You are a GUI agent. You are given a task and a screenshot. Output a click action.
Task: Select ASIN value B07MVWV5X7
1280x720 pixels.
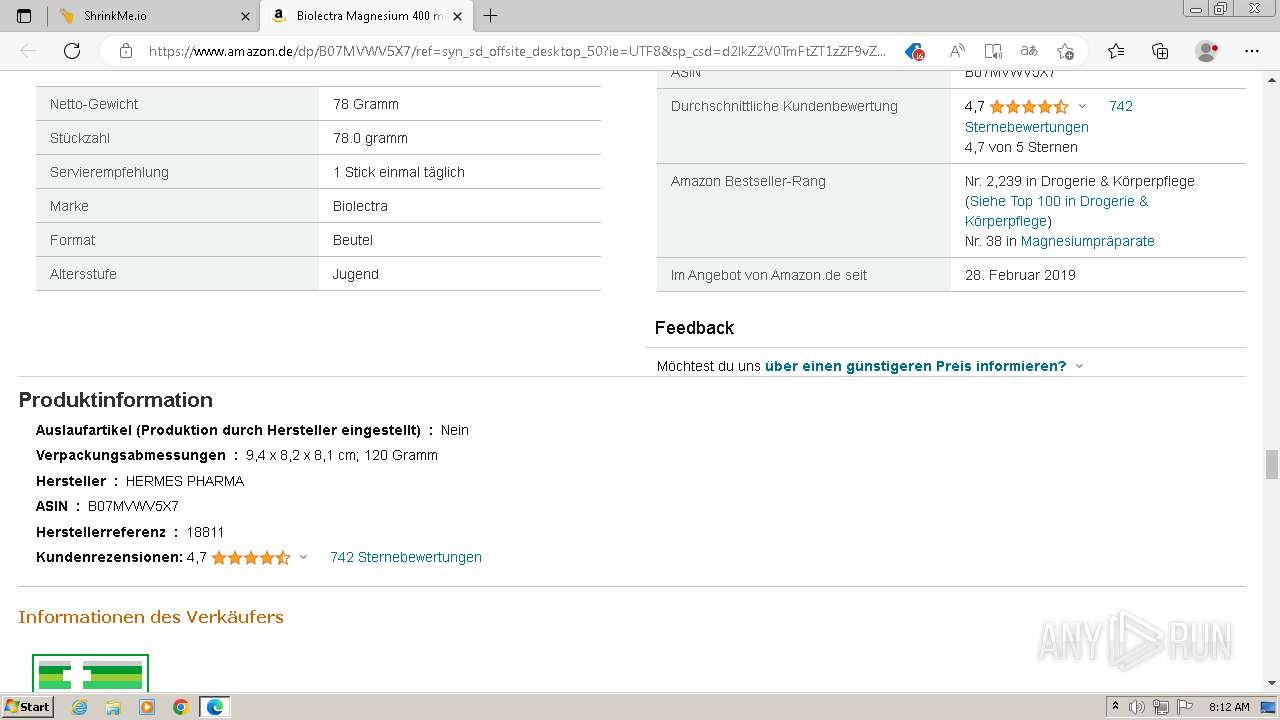tap(133, 506)
